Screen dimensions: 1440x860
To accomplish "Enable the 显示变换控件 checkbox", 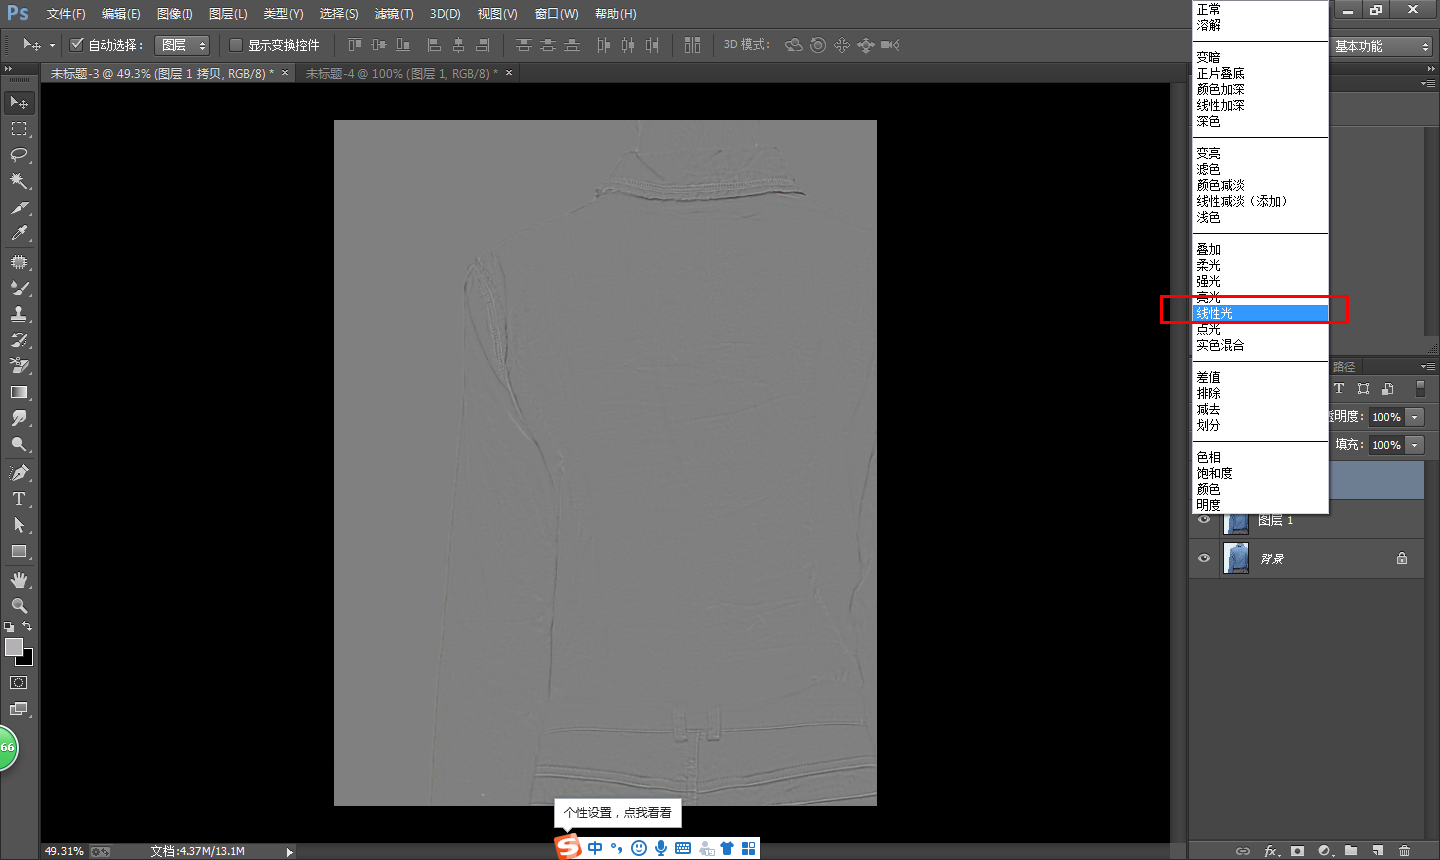I will pyautogui.click(x=236, y=45).
